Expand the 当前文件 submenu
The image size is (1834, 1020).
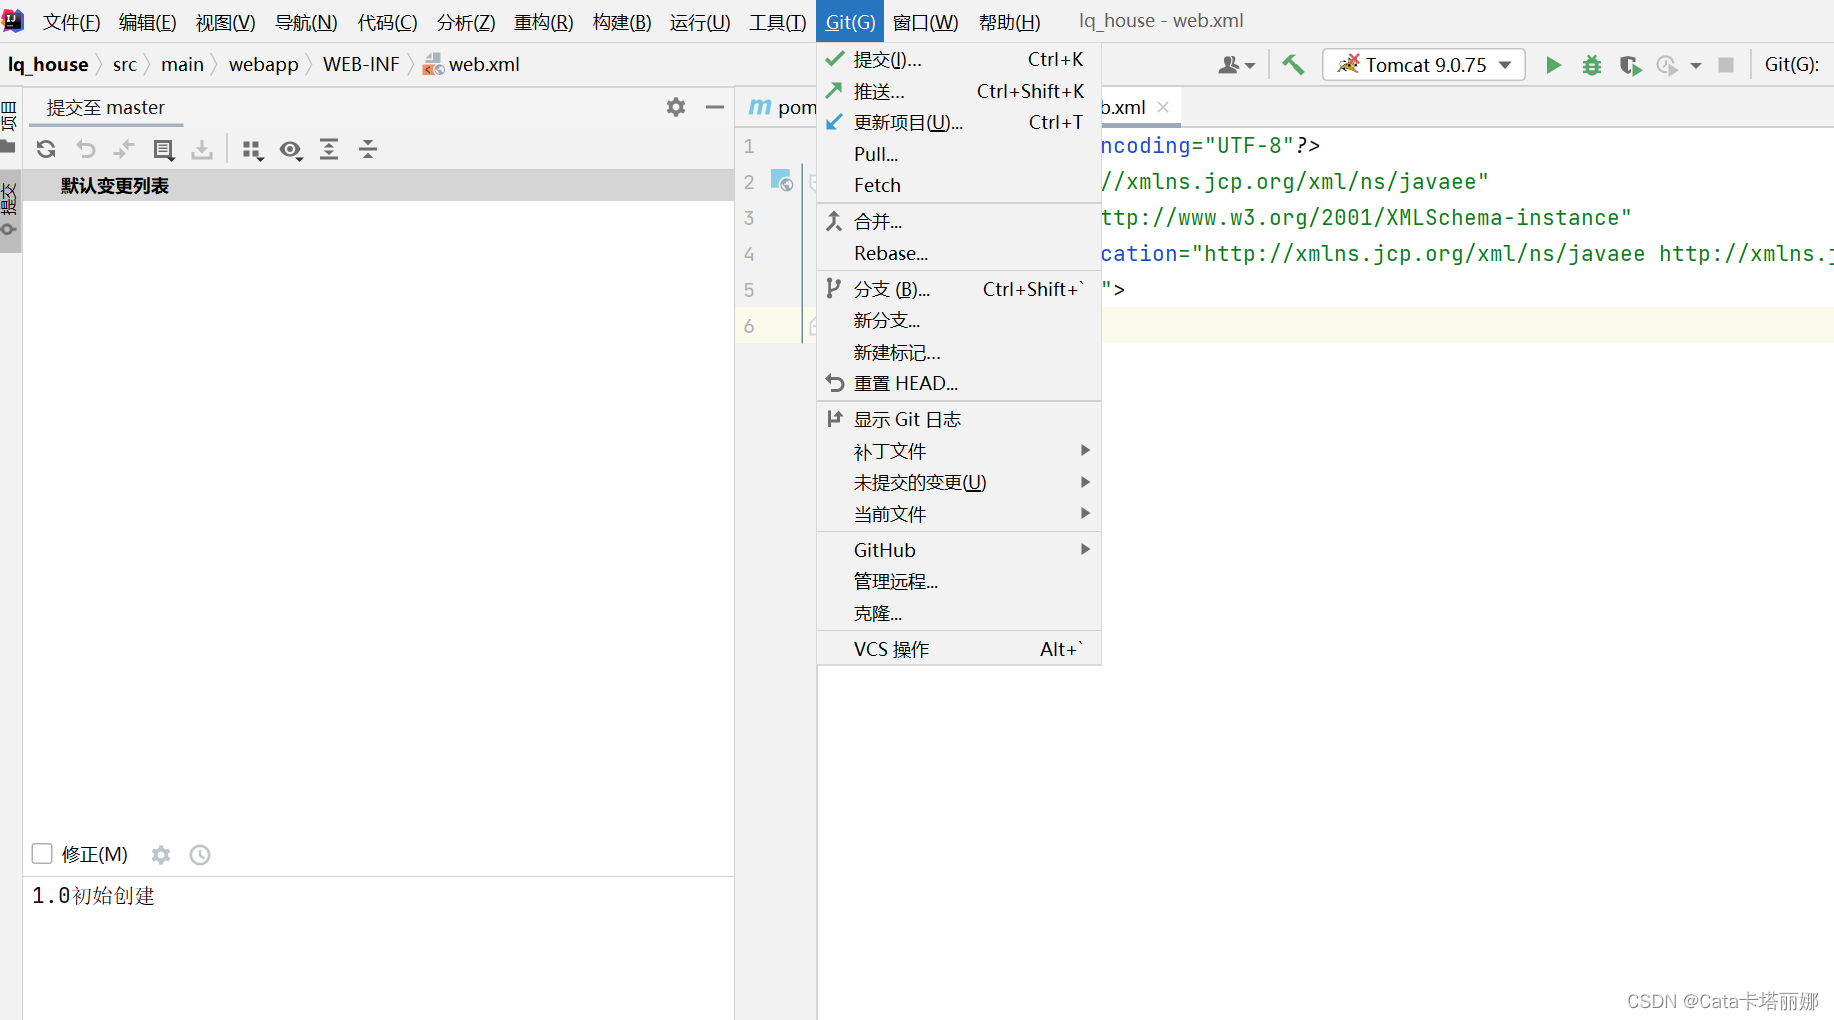point(959,514)
